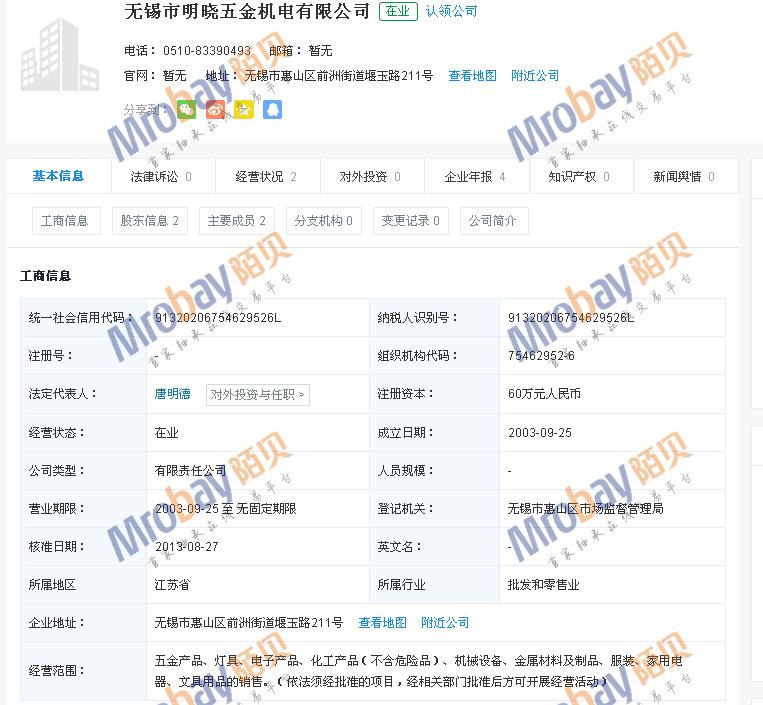Screen dimensions: 763x705
Task: Share to Weibo using the red icon
Action: 215,110
